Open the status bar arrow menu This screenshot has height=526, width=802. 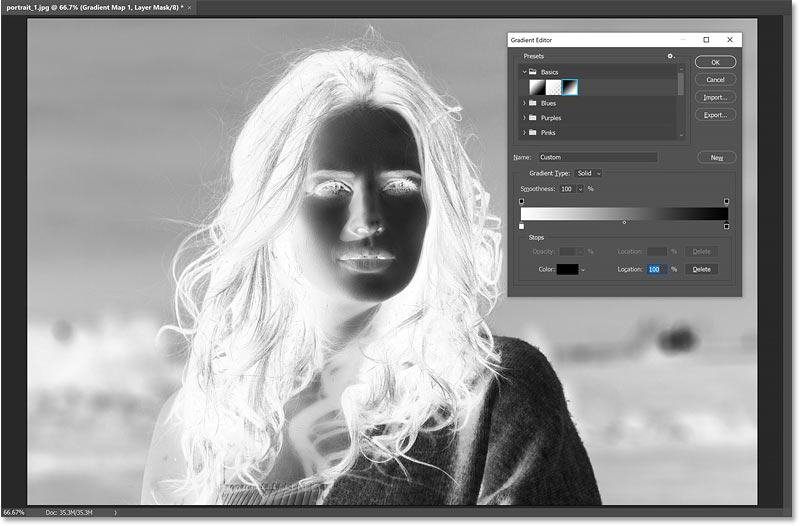116,512
